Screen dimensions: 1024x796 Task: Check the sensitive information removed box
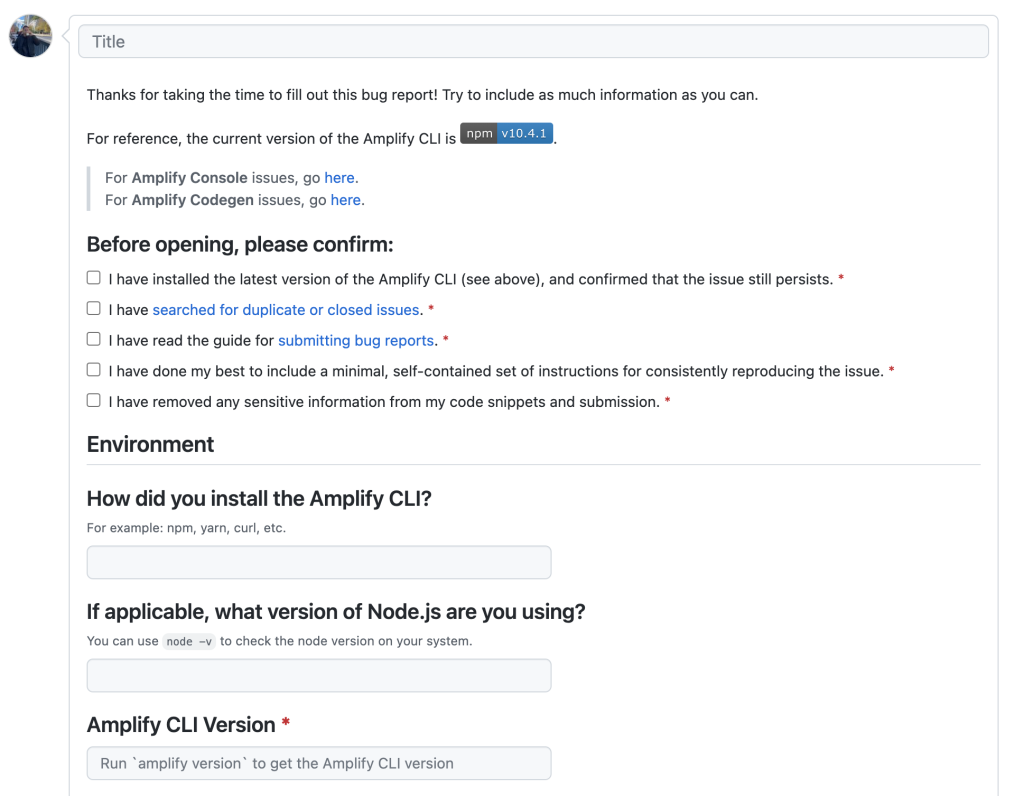click(x=93, y=400)
